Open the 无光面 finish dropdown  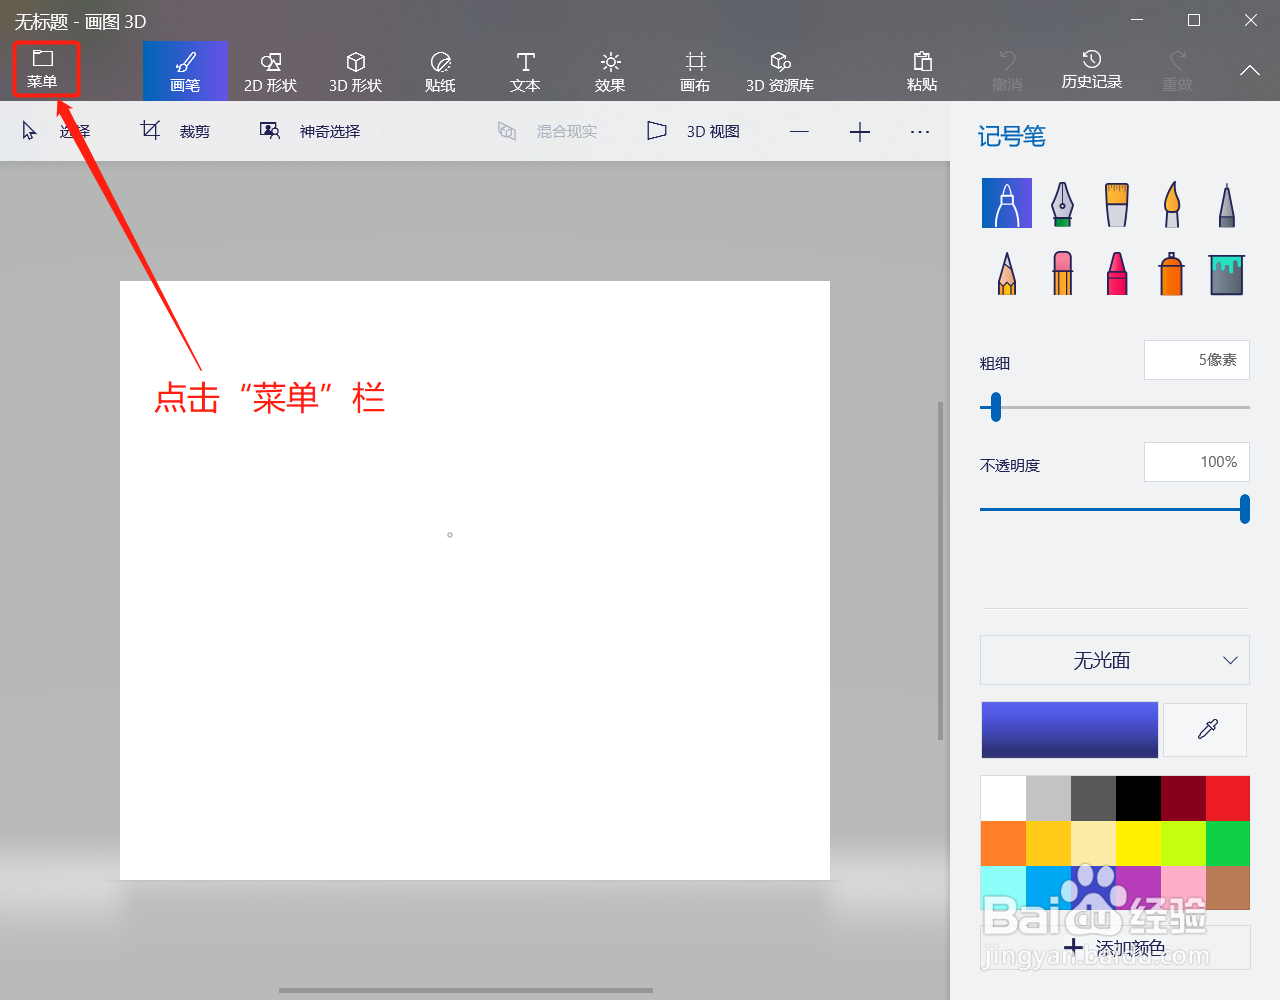point(1114,660)
